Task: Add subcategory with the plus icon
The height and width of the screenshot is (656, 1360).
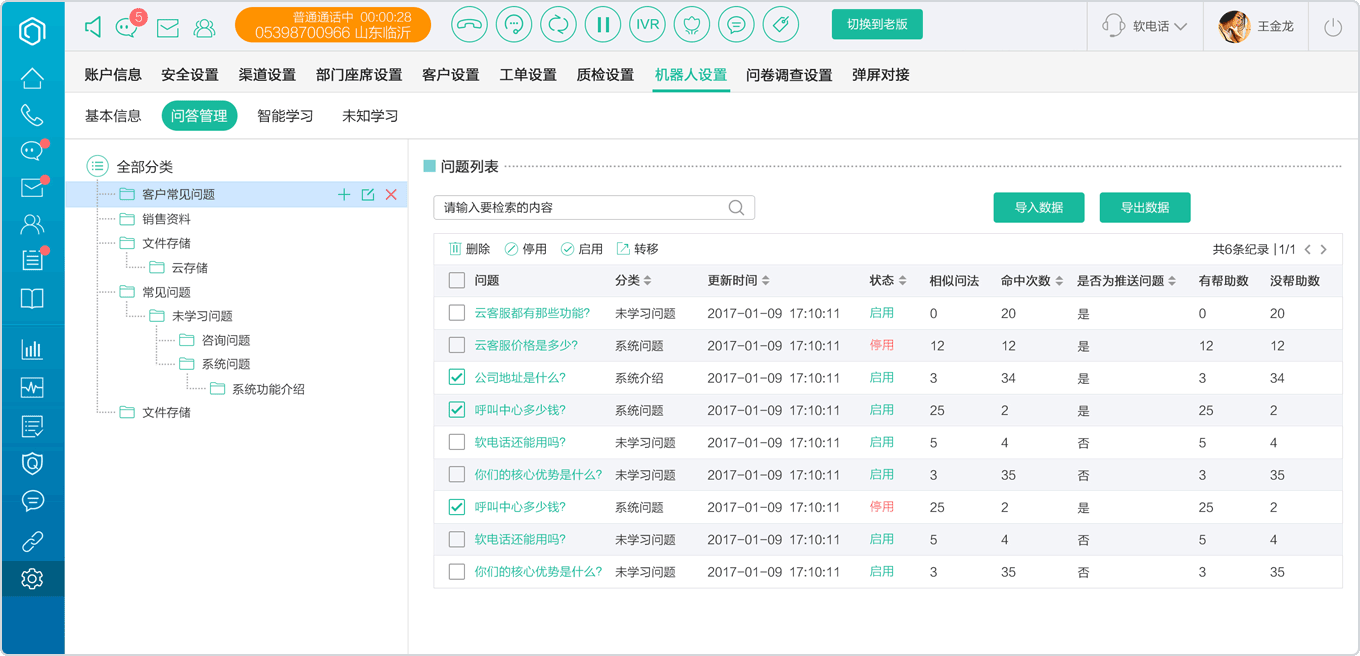Action: coord(344,194)
